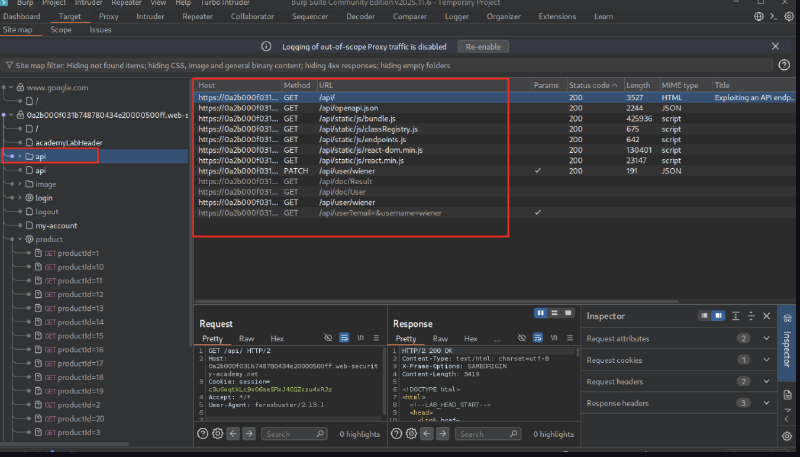Collapse the product node
The width and height of the screenshot is (800, 457).
[20, 239]
